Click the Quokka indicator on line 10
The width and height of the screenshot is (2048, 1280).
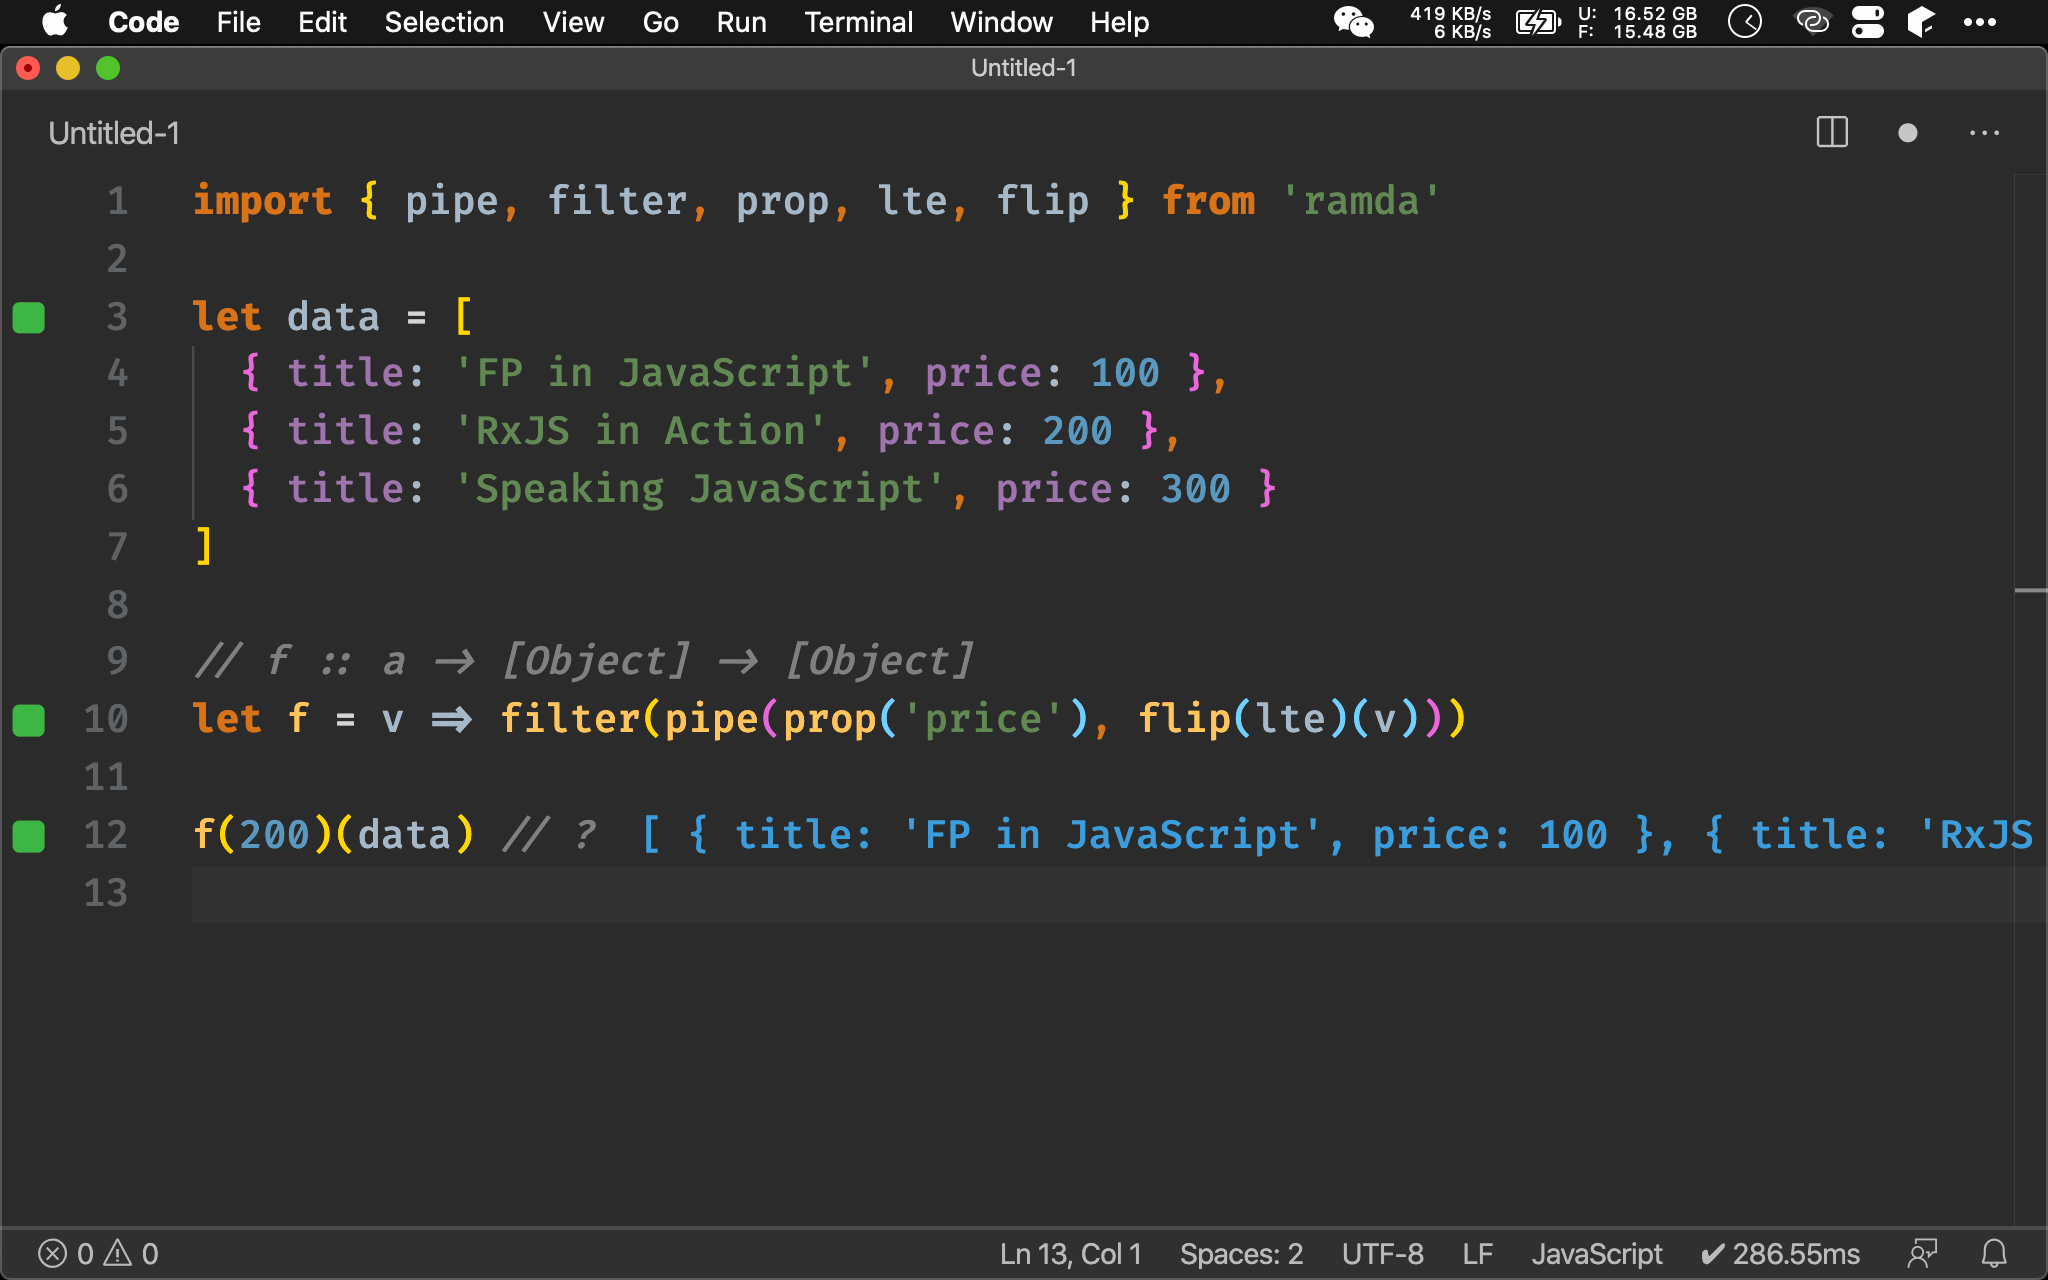[28, 720]
